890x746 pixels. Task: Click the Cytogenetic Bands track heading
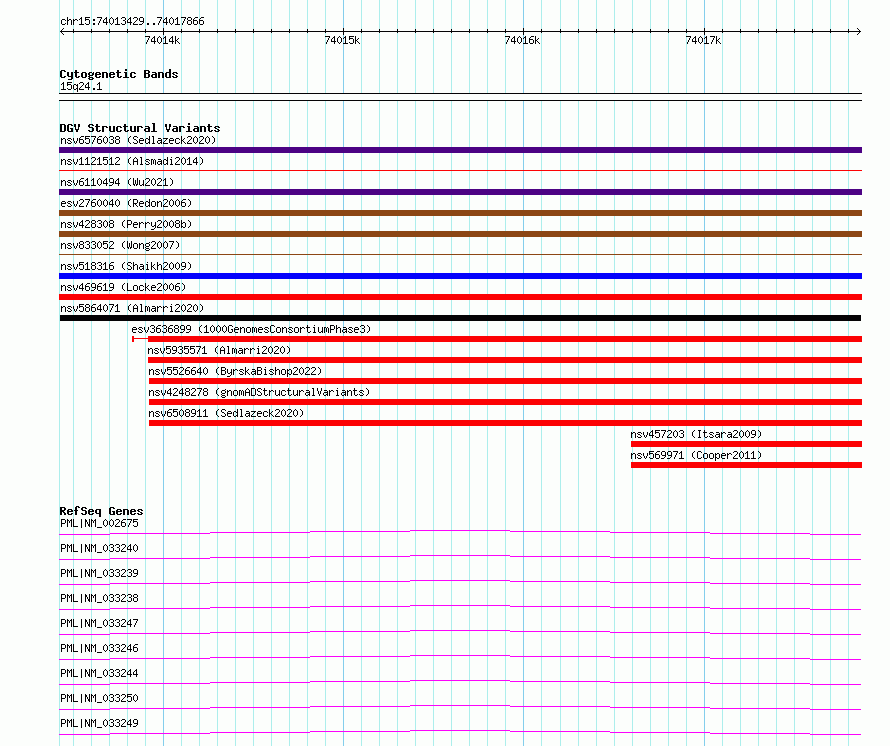(119, 74)
